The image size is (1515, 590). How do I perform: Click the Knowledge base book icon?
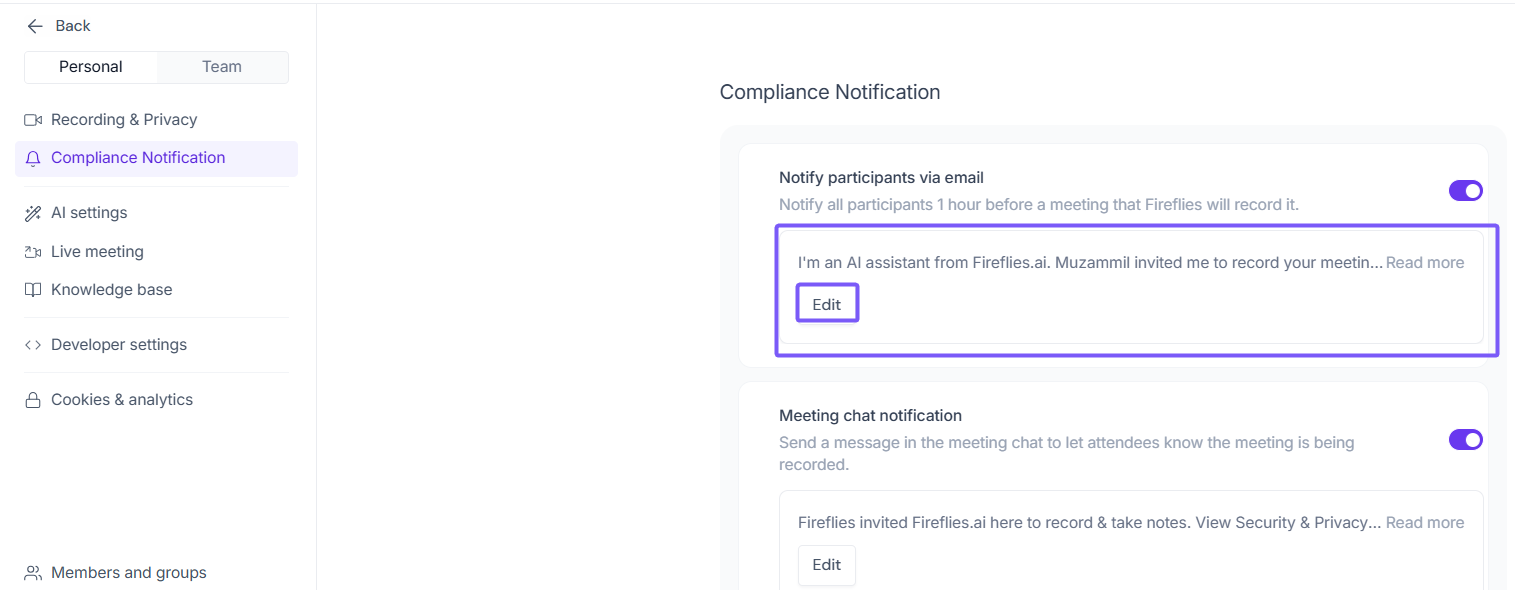[x=33, y=290]
